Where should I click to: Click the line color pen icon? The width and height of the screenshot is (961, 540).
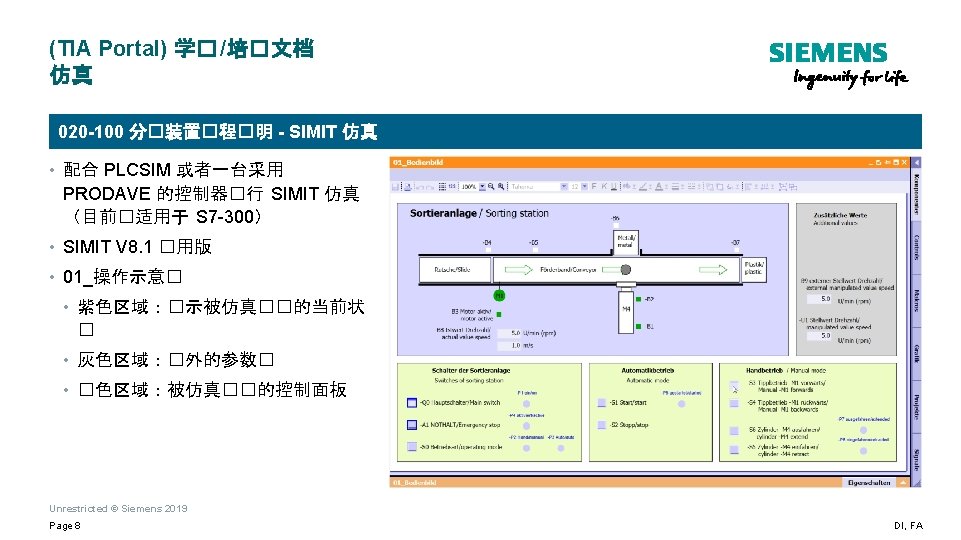pos(642,186)
